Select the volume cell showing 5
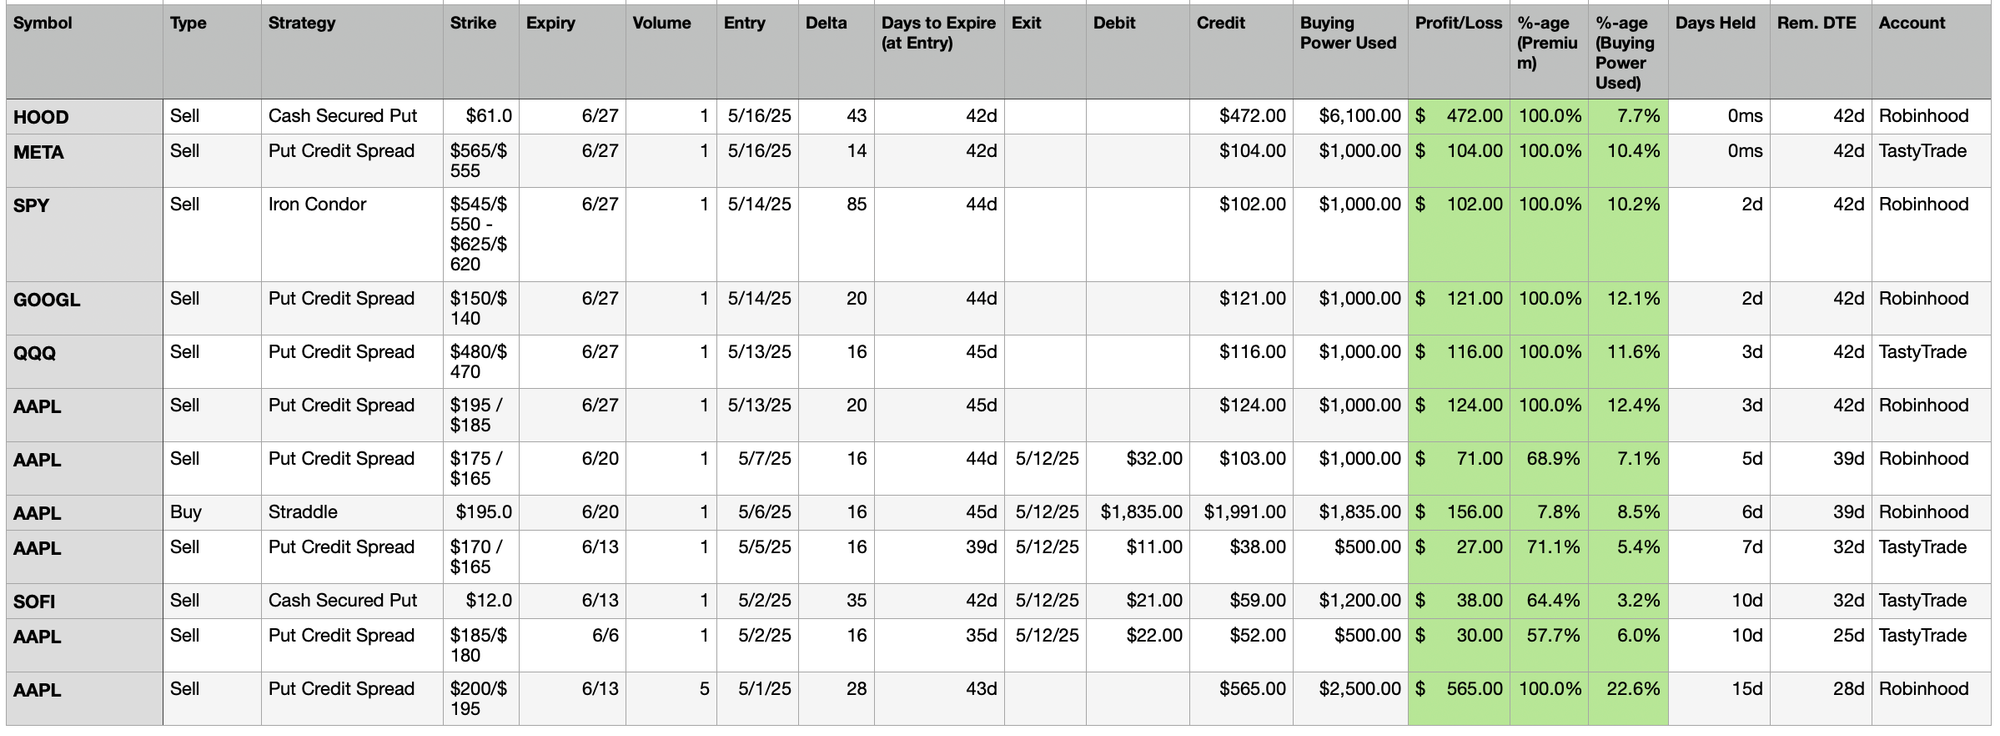This screenshot has height=736, width=2000. click(x=671, y=698)
